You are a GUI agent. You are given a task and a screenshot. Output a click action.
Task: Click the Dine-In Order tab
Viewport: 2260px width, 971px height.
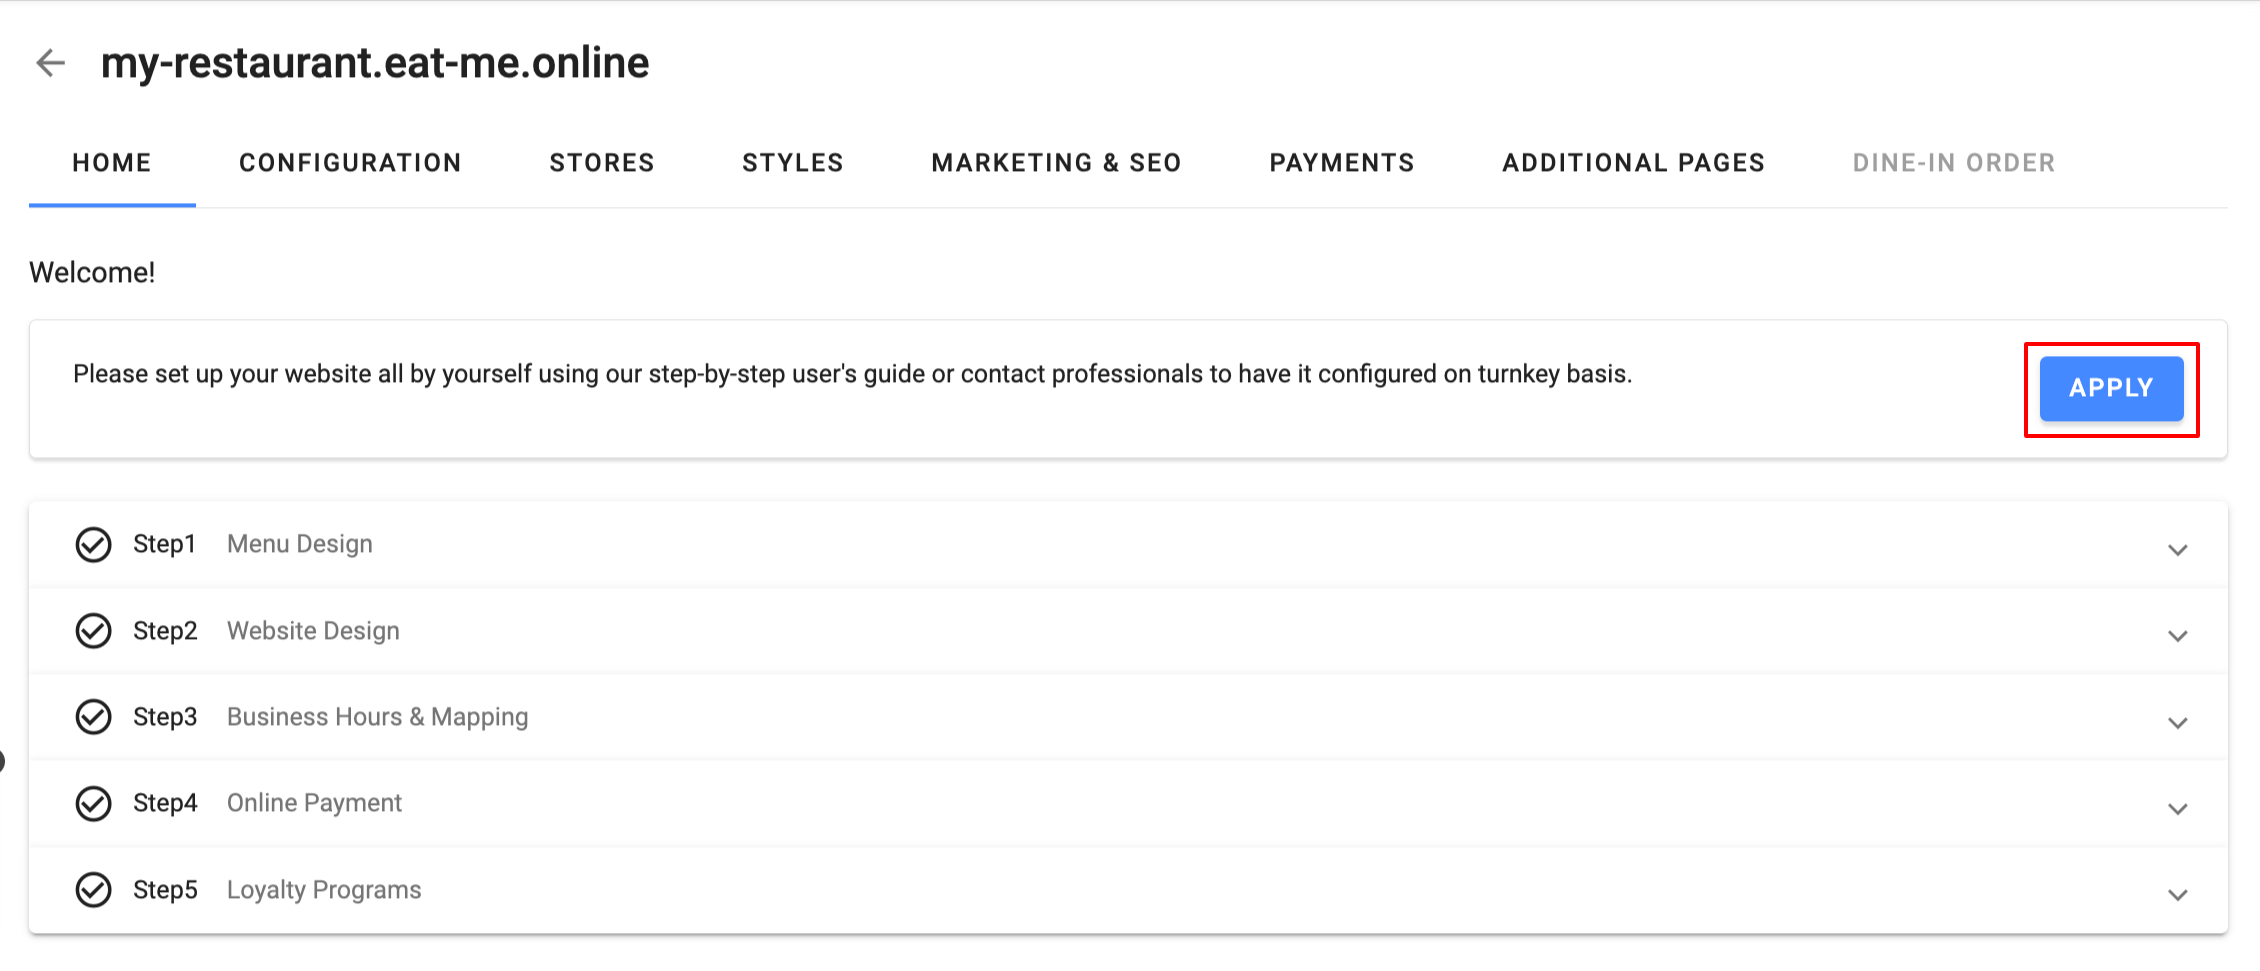pos(1954,163)
